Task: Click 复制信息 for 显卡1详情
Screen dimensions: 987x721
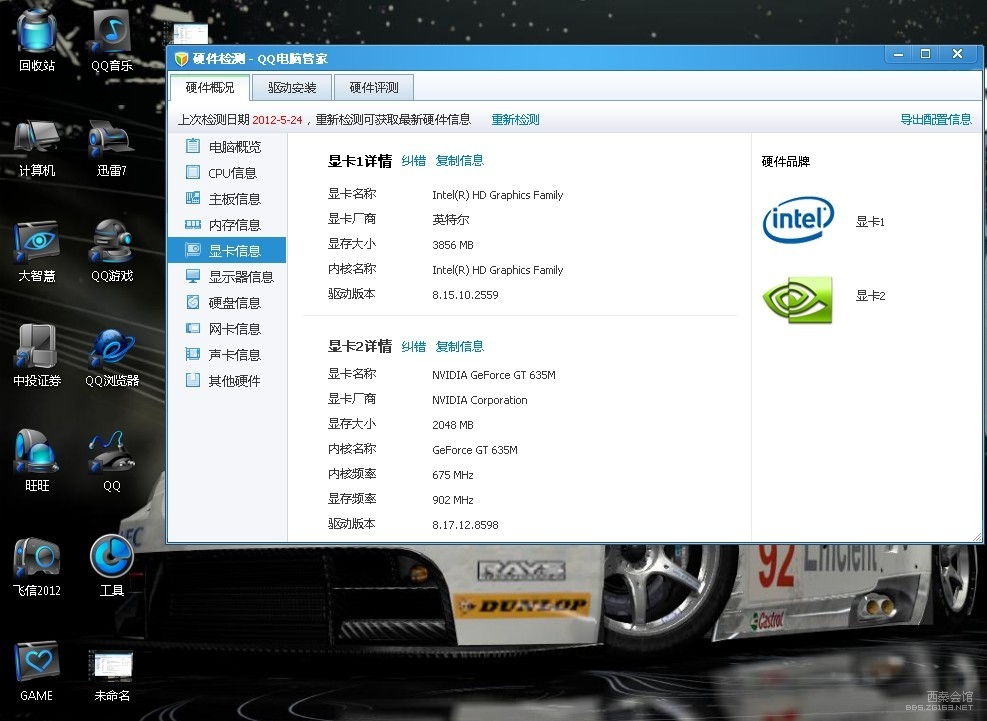Action: point(460,161)
